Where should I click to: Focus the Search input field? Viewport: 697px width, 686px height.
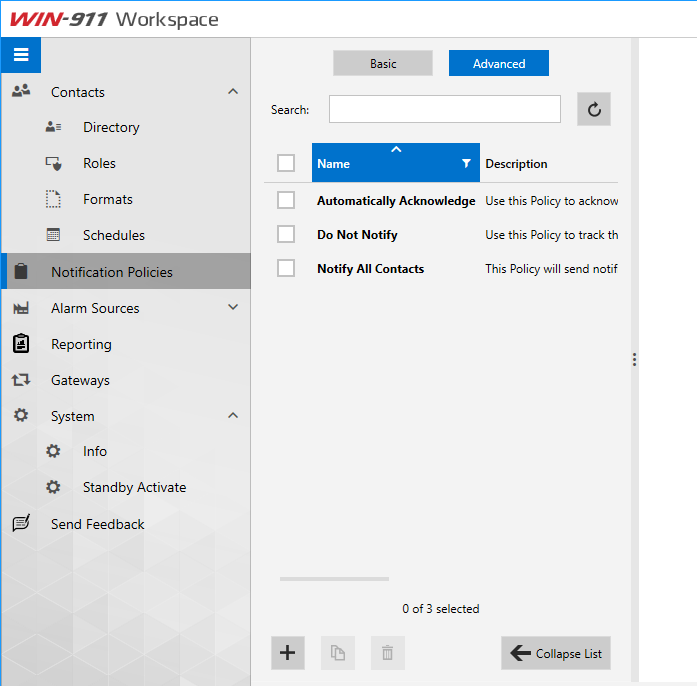[x=445, y=109]
